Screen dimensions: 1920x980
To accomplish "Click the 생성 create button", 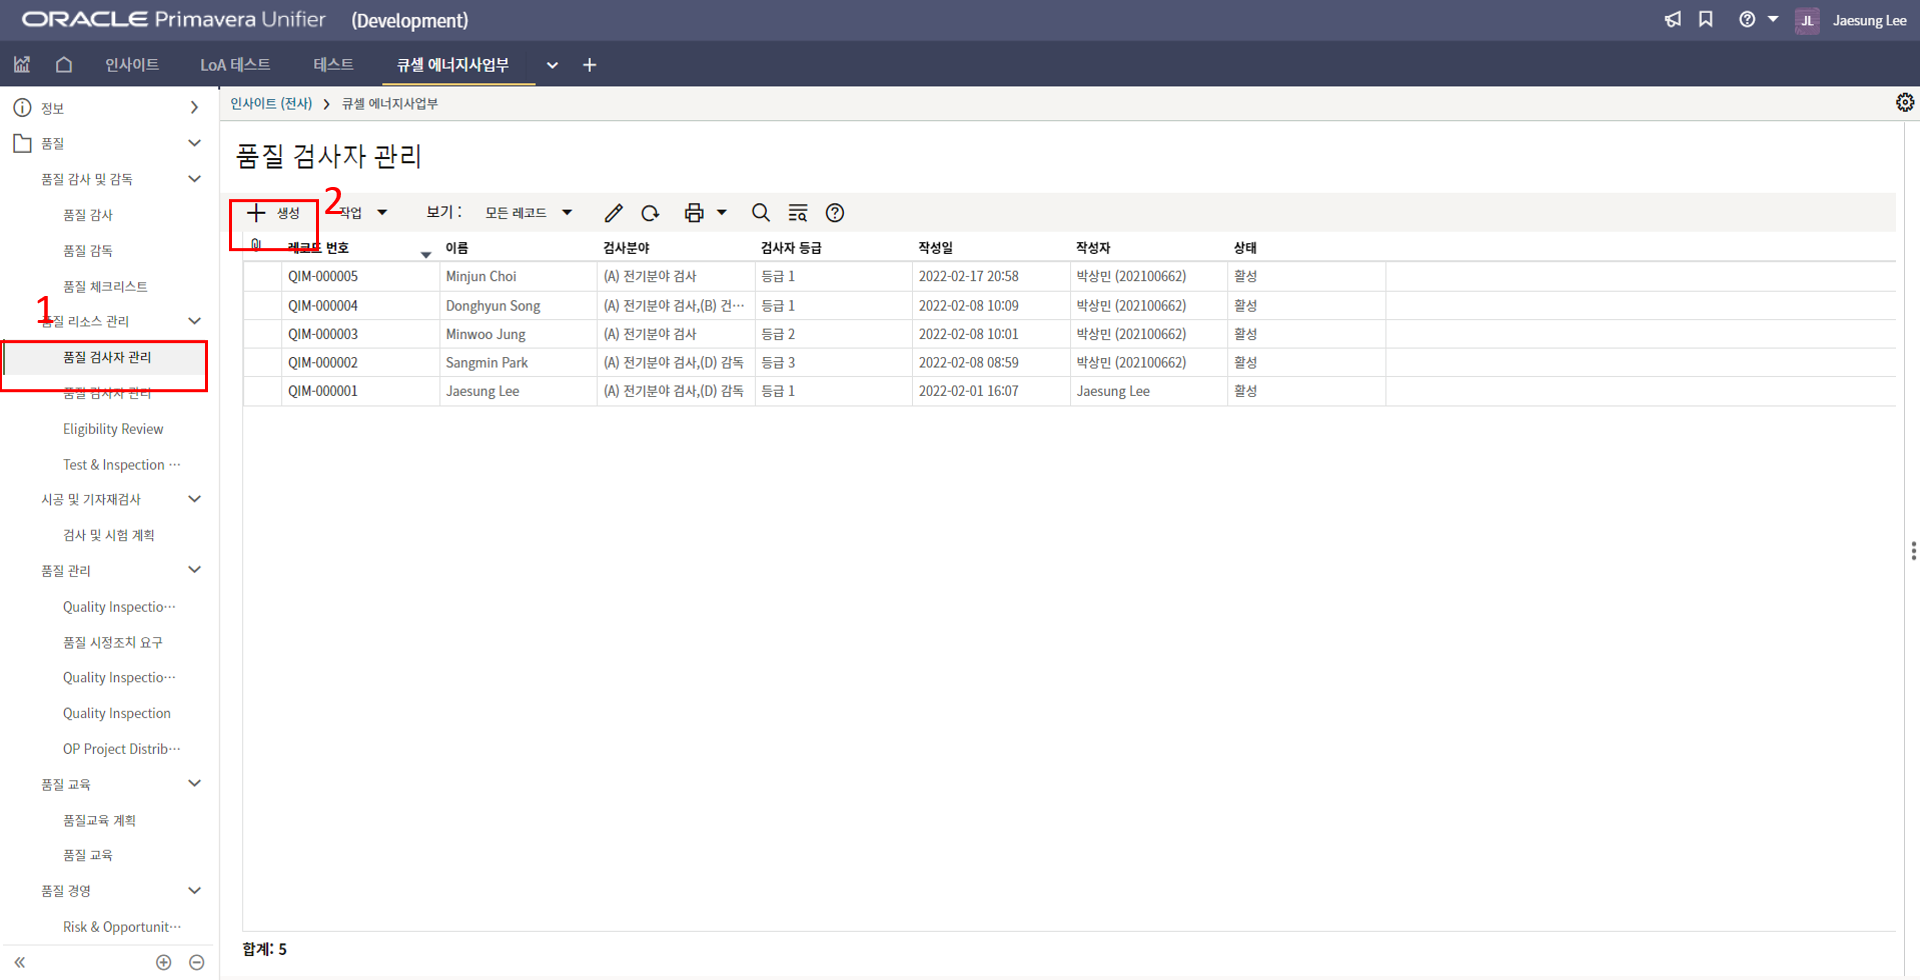I will (274, 213).
